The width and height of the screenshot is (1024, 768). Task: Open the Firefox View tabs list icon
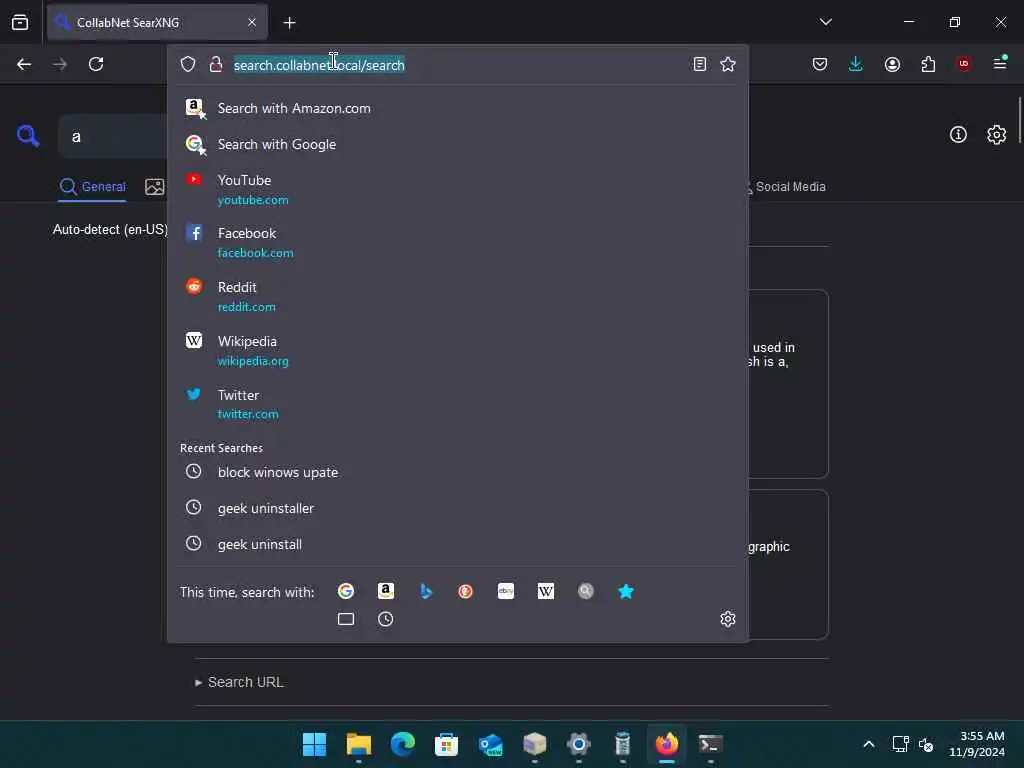coord(20,22)
